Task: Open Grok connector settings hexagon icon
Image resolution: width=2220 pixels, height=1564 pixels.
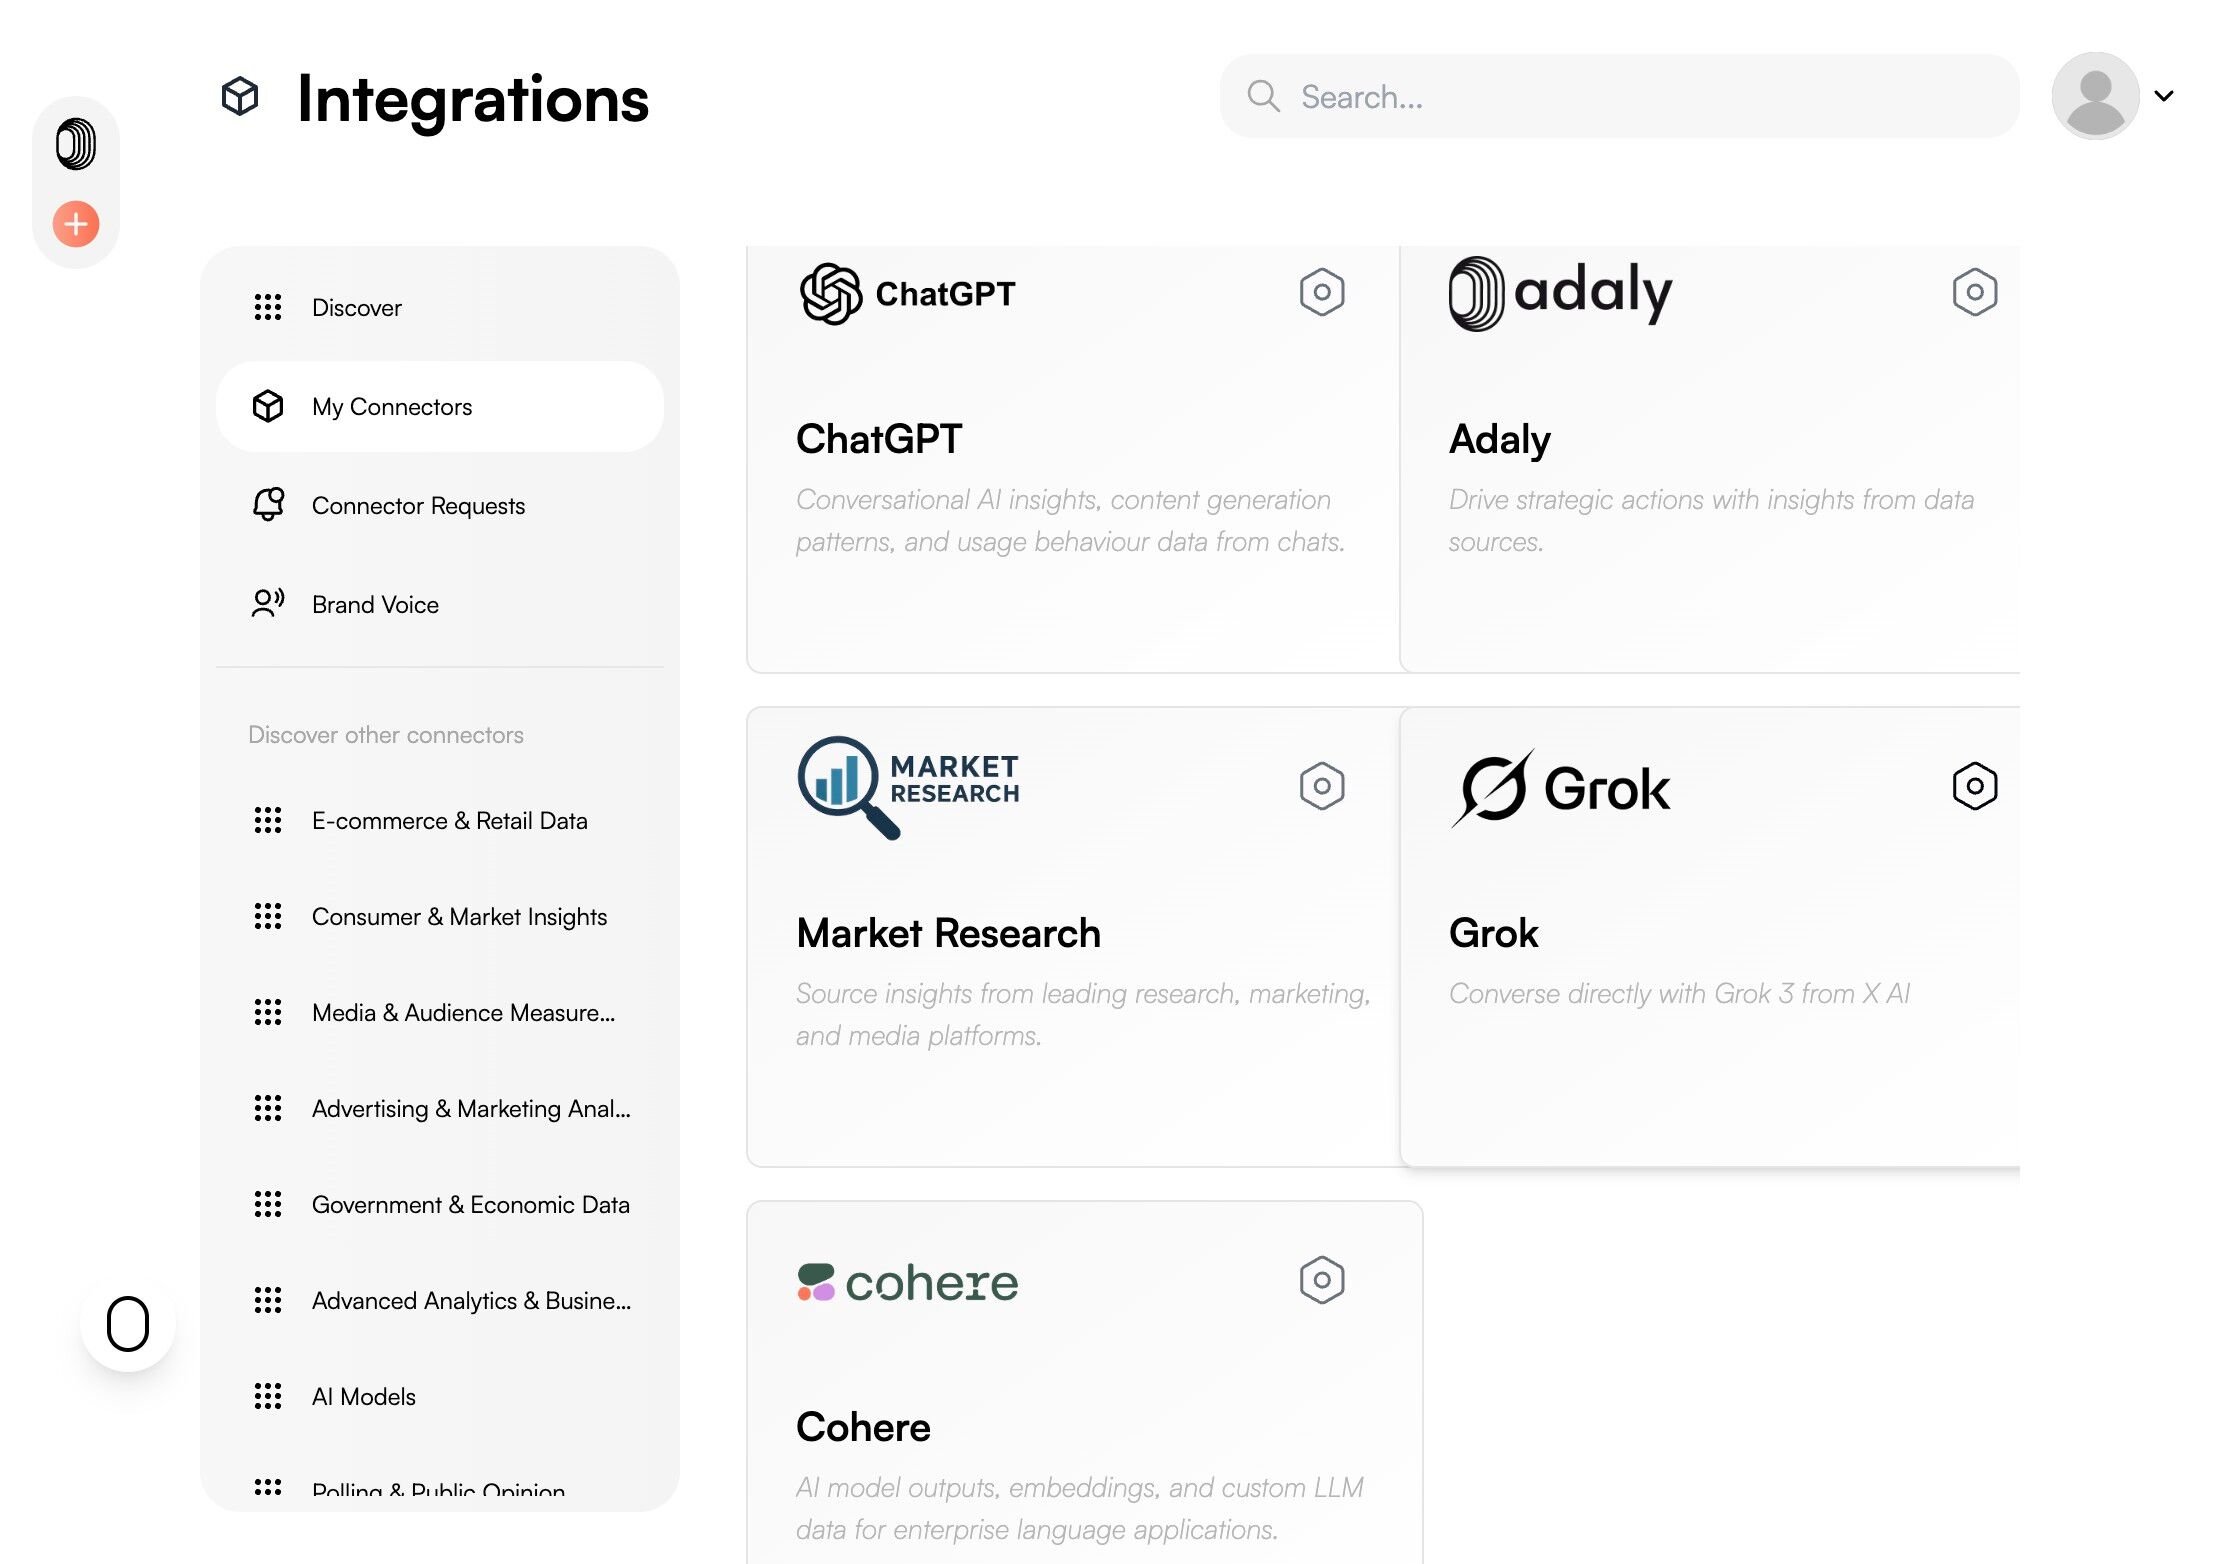Action: tap(1974, 786)
